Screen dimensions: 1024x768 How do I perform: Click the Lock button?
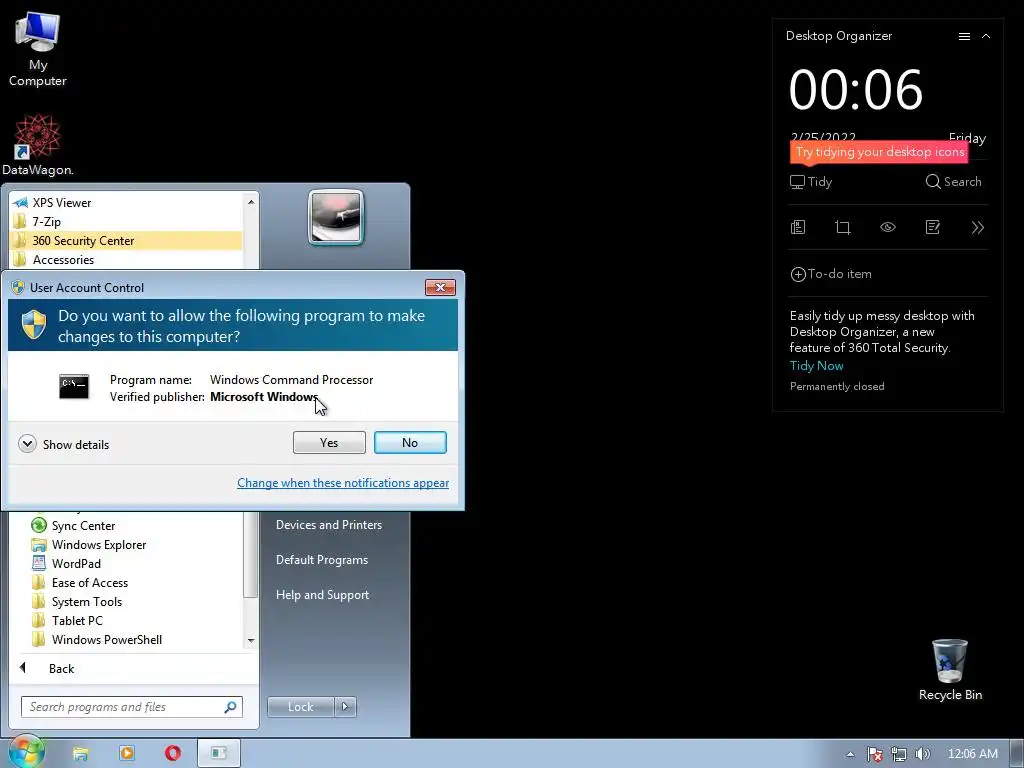pos(300,707)
